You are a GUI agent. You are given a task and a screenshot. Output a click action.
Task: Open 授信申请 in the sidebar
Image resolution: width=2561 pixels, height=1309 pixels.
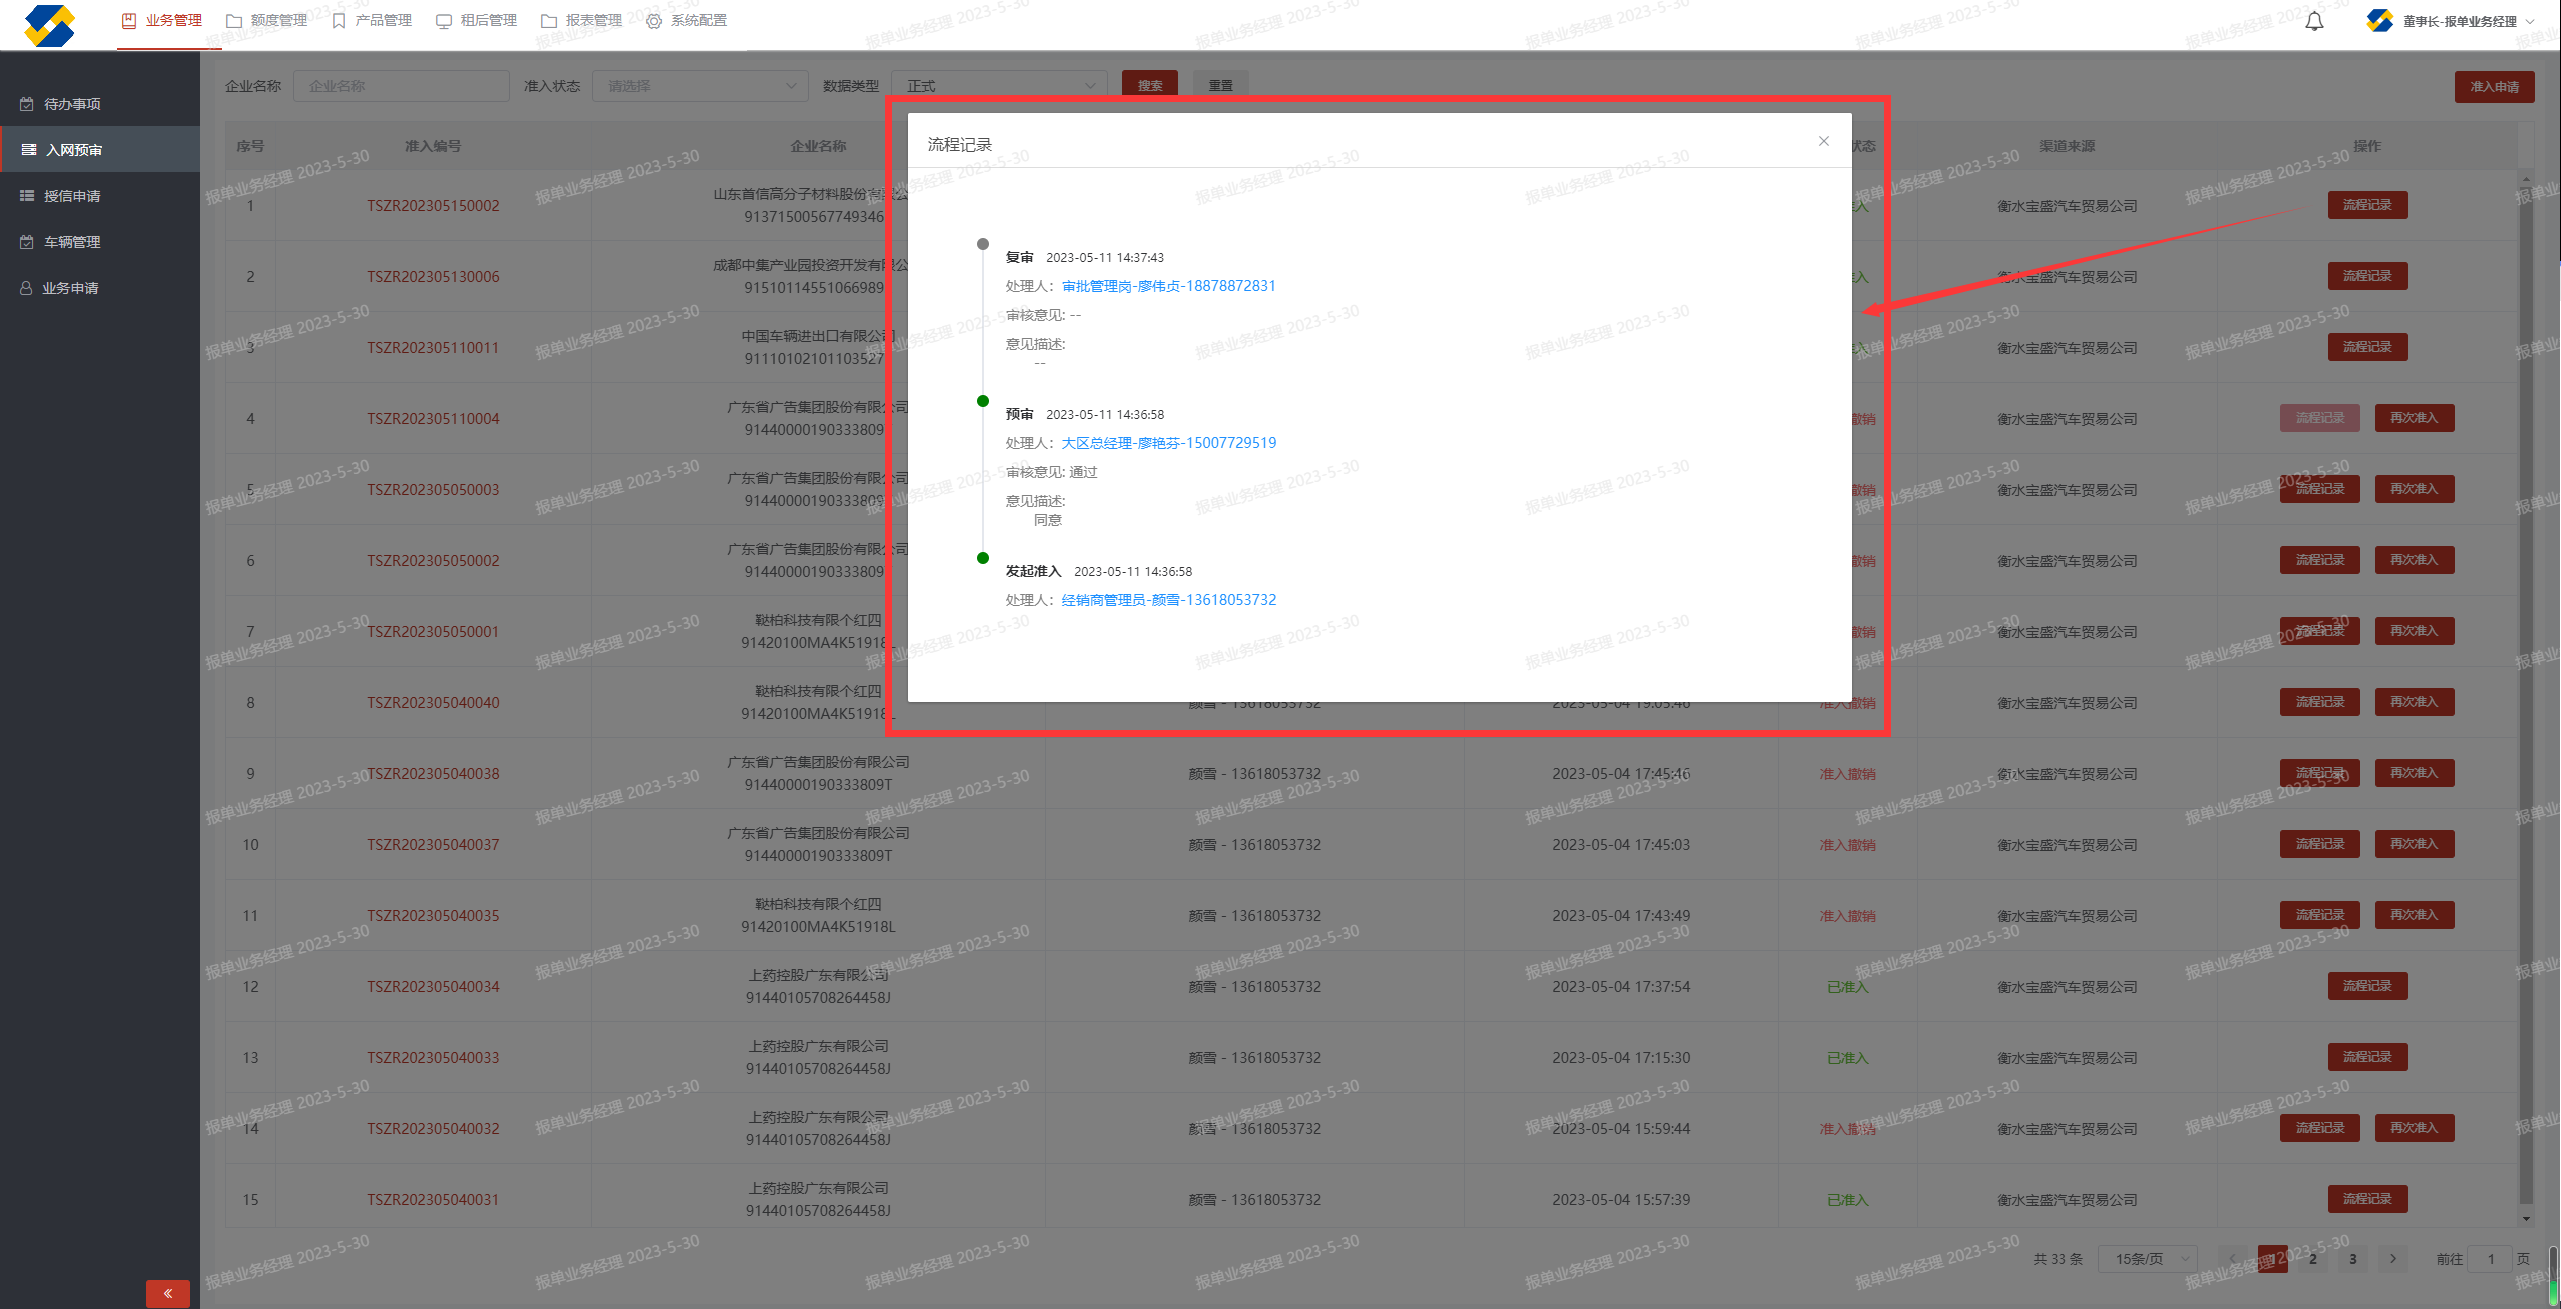(72, 196)
